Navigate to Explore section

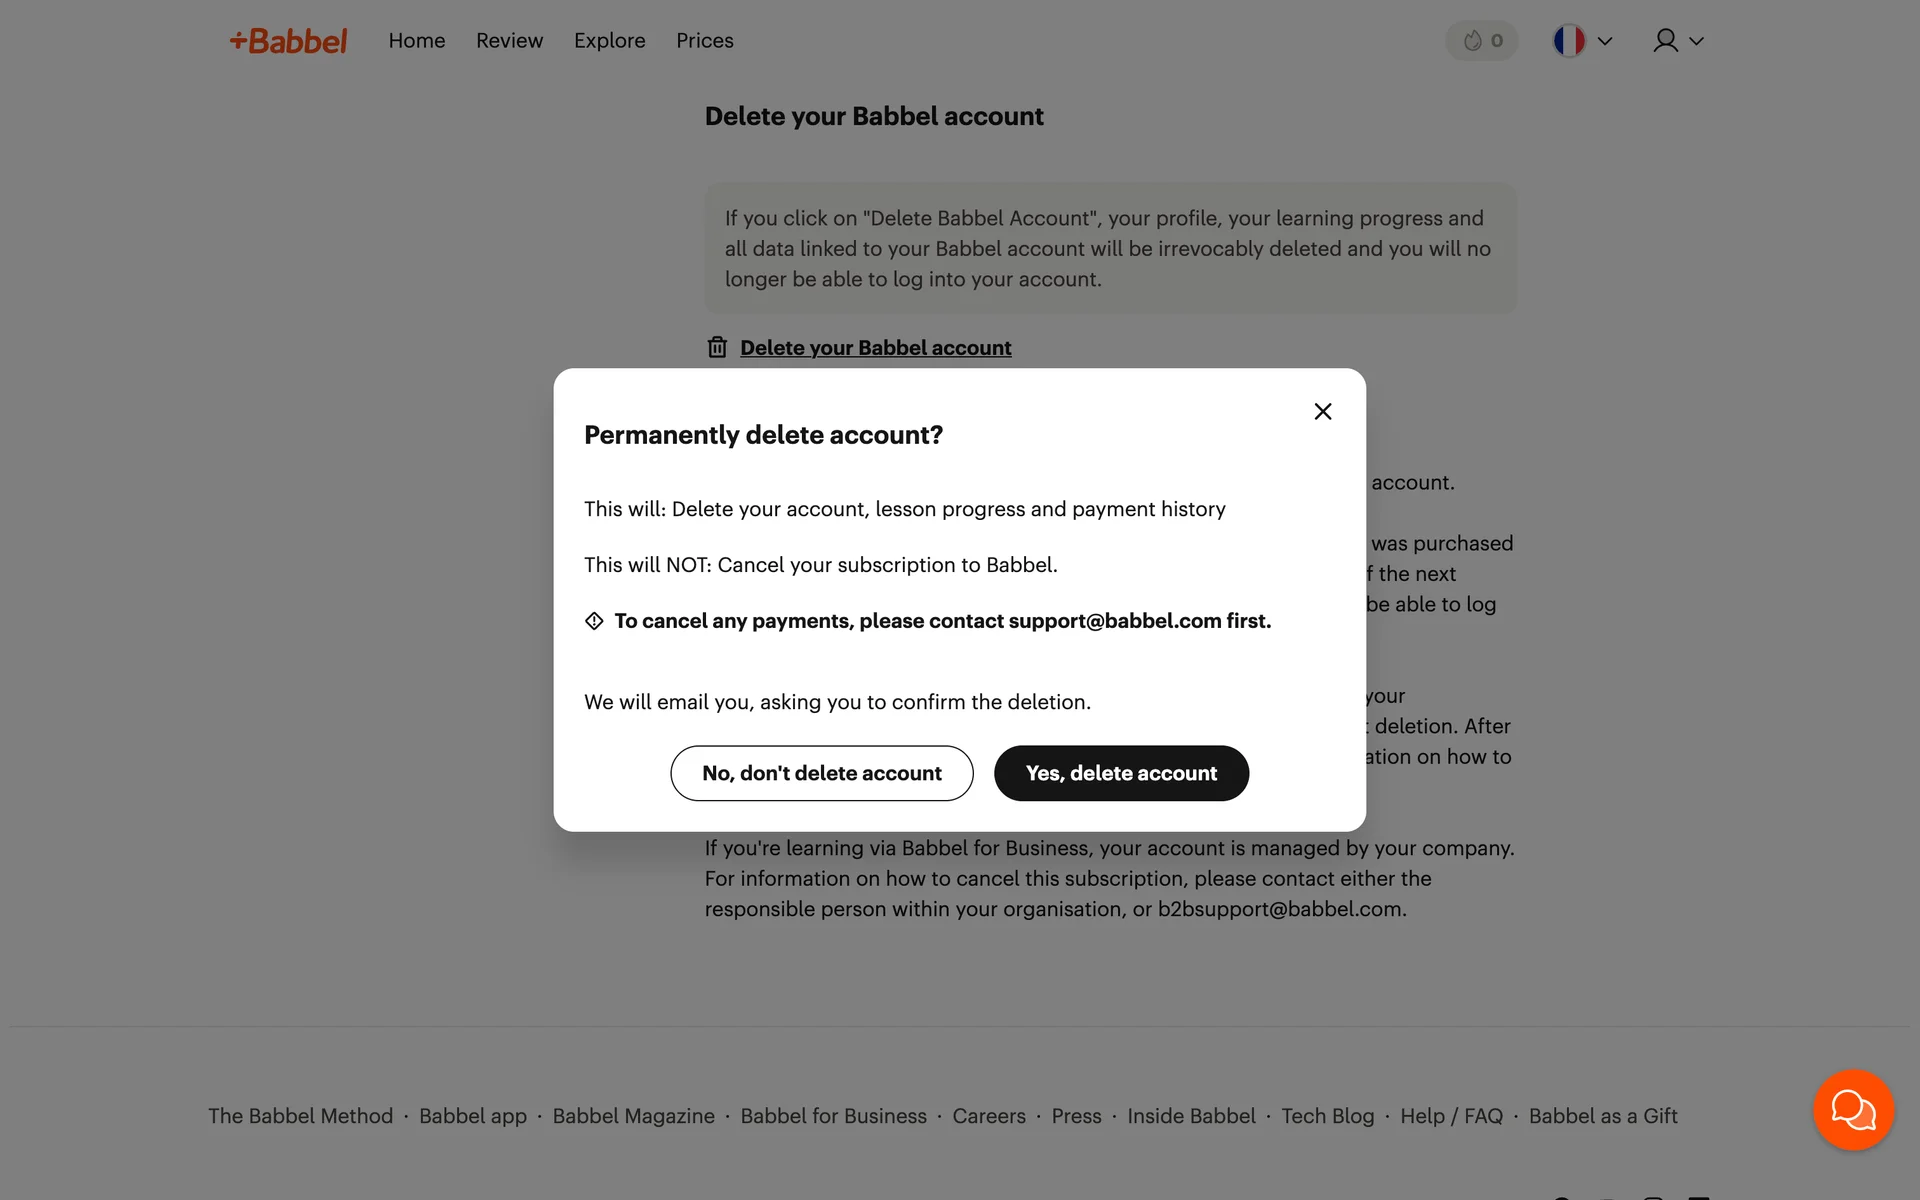pyautogui.click(x=609, y=41)
